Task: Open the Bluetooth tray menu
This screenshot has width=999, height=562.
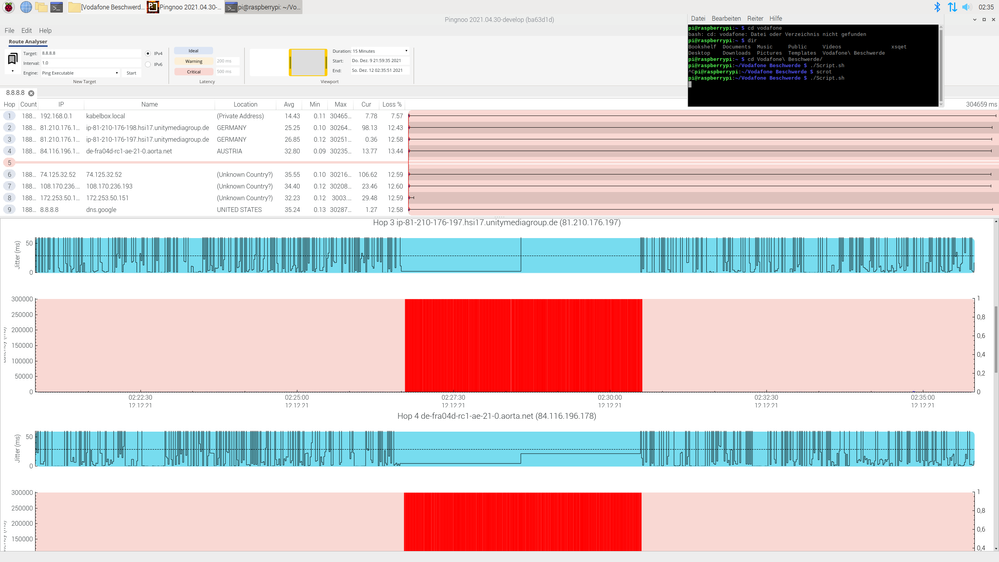Action: click(937, 7)
